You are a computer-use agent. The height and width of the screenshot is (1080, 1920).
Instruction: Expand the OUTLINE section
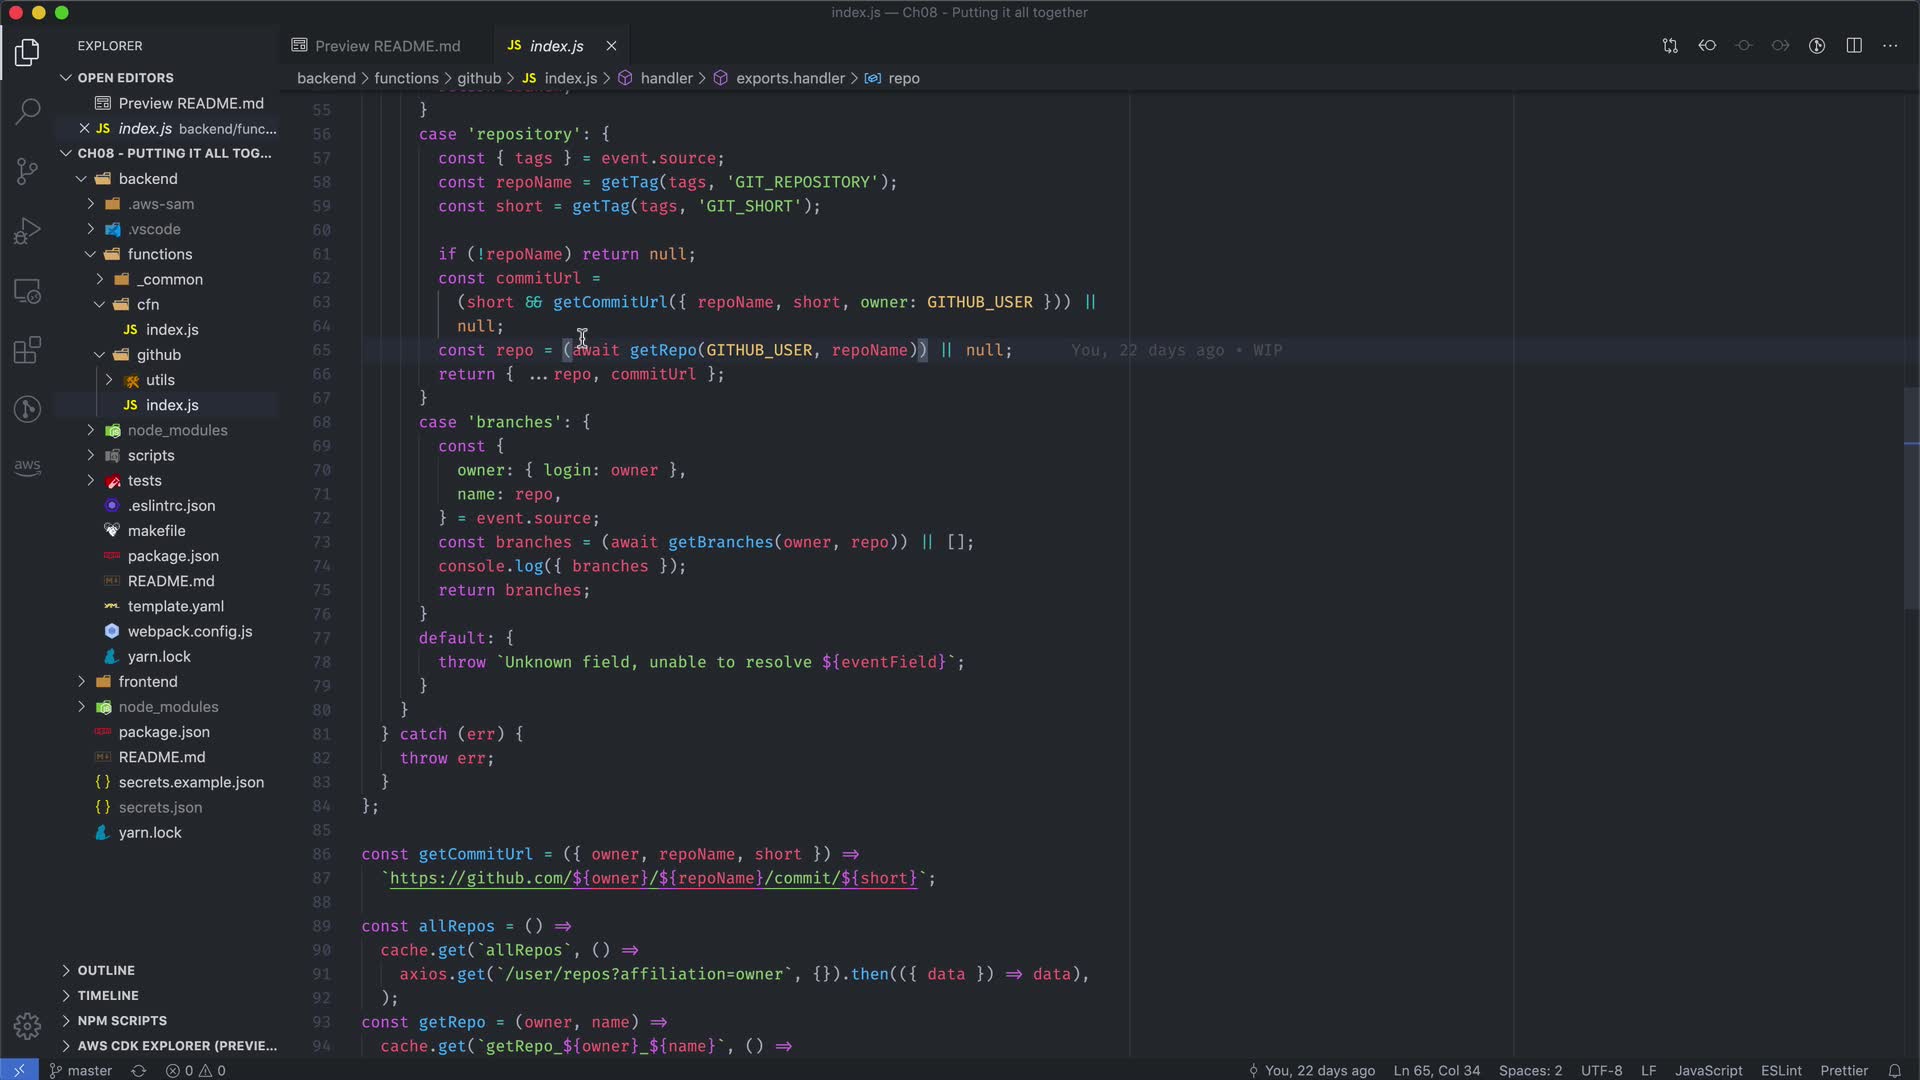pos(106,970)
